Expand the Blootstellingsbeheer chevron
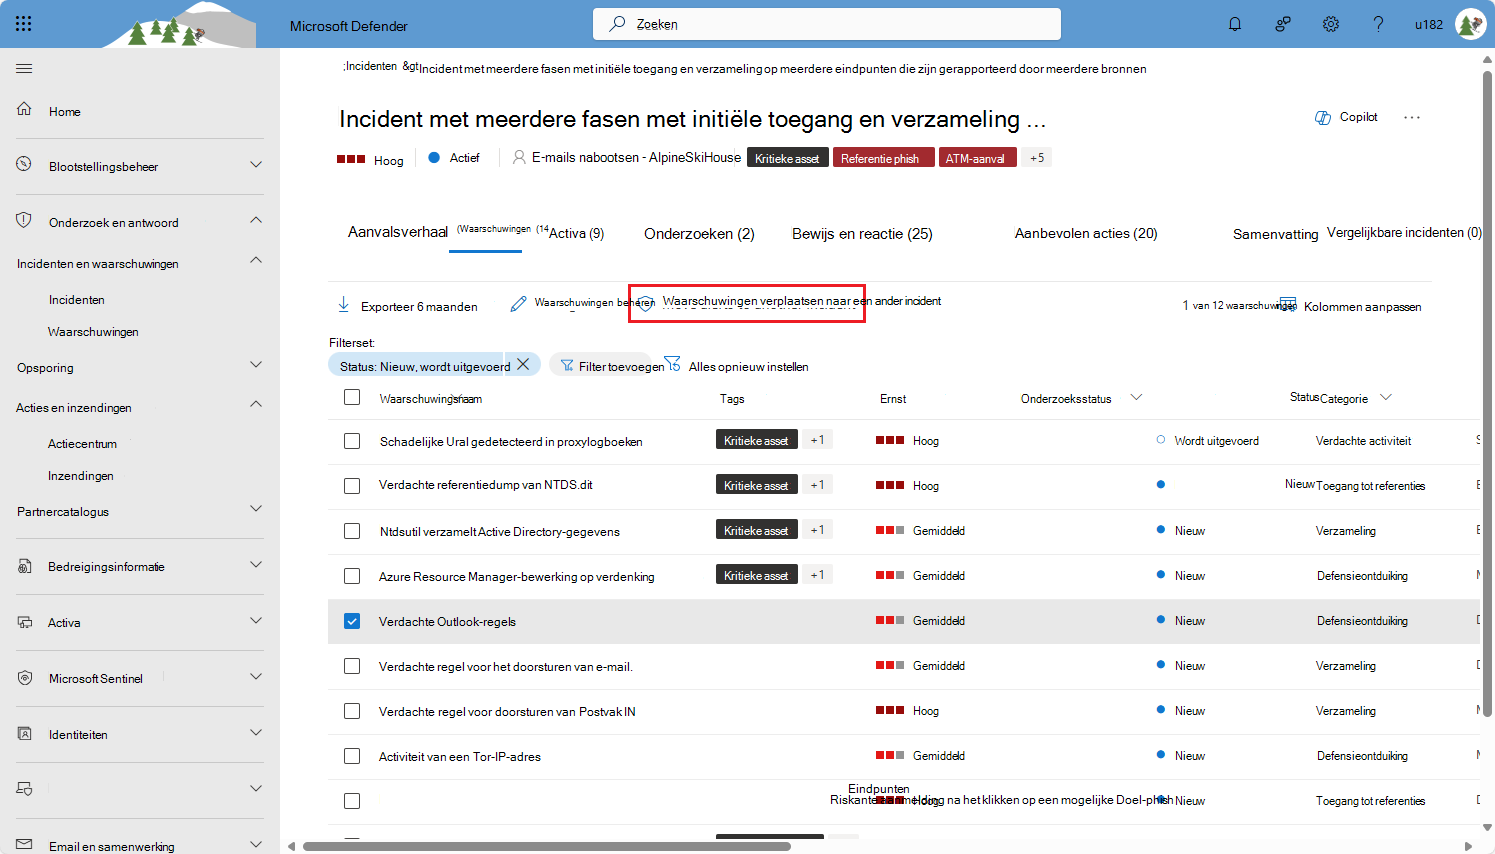 coord(256,165)
